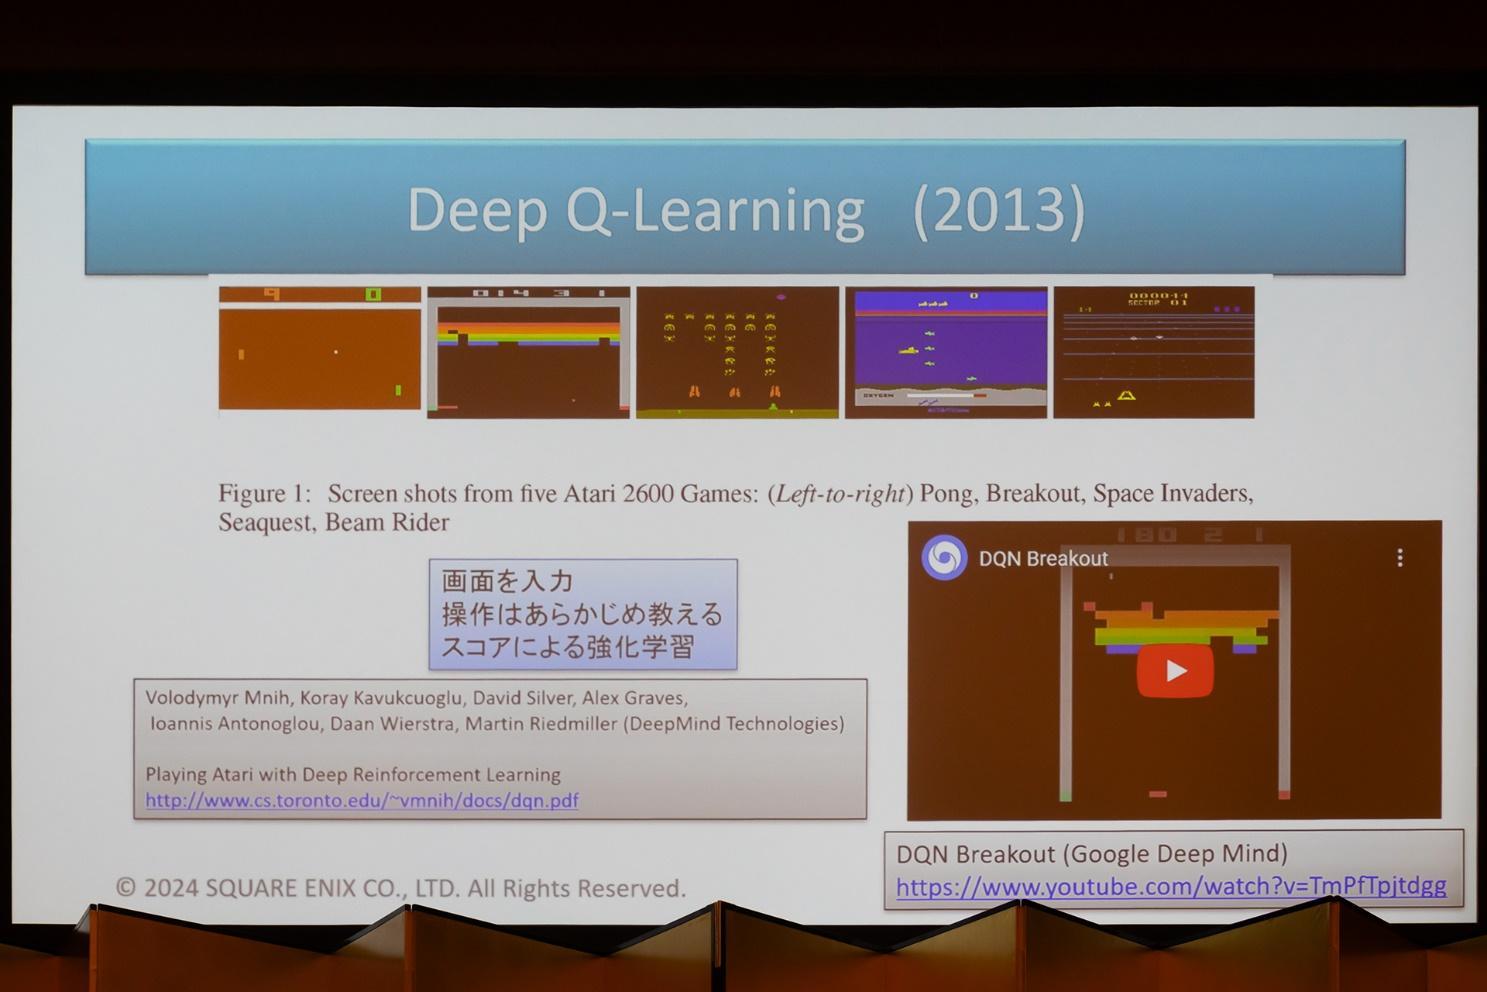Play the DQN Breakout YouTube video
1487x992 pixels.
[x=1175, y=670]
